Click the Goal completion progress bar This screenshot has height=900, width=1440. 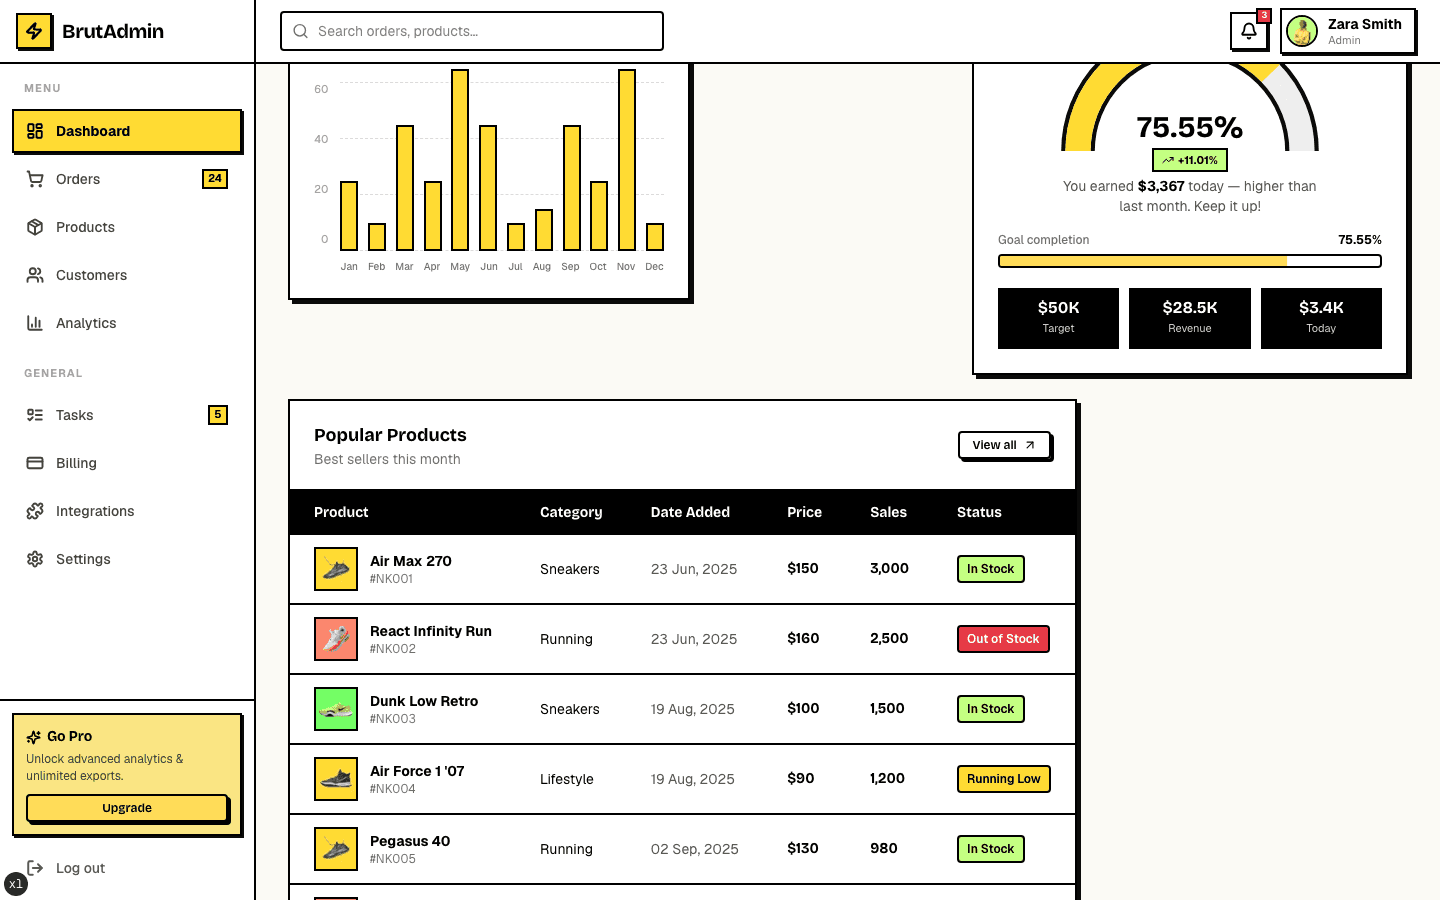1190,261
